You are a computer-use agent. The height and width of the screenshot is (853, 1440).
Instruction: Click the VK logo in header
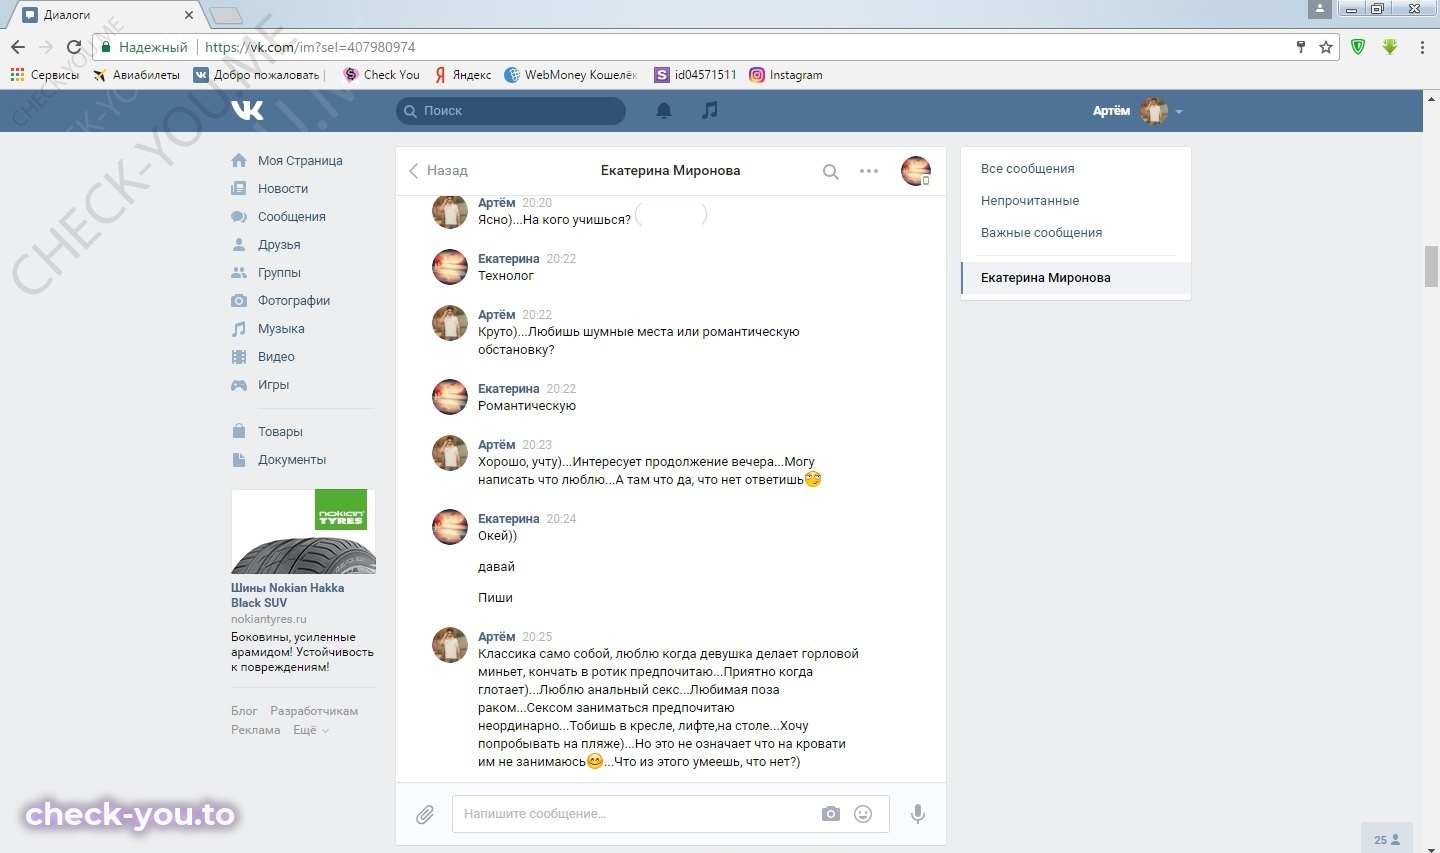tap(247, 110)
